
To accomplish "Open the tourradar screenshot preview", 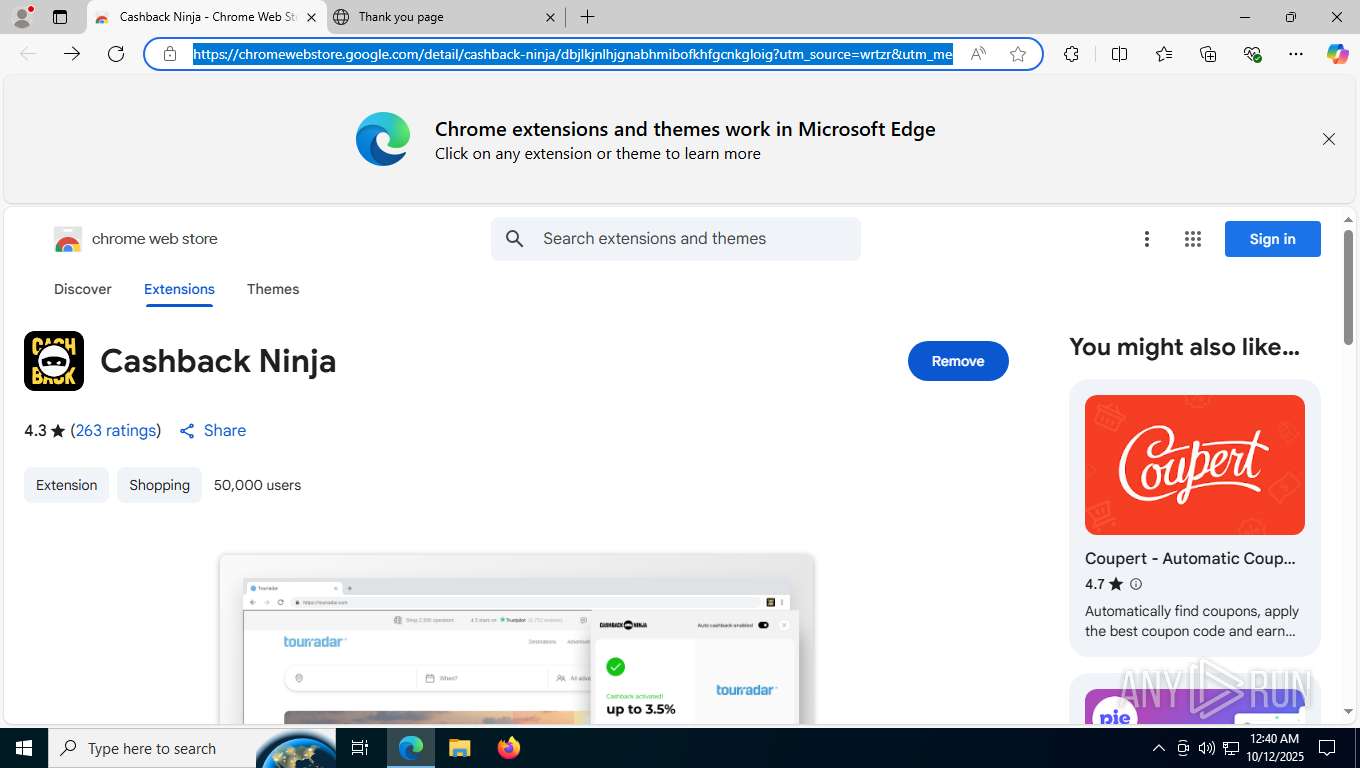I will point(517,639).
